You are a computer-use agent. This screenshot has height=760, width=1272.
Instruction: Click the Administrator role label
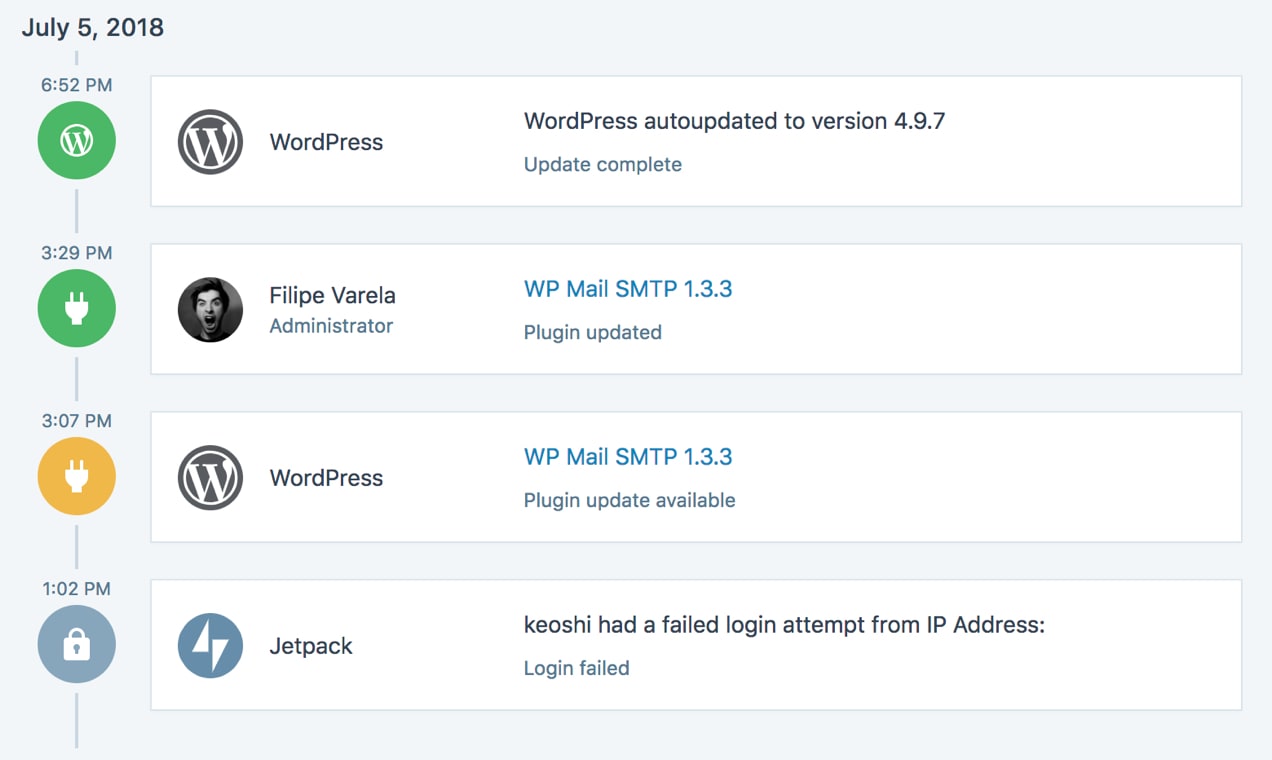point(331,326)
